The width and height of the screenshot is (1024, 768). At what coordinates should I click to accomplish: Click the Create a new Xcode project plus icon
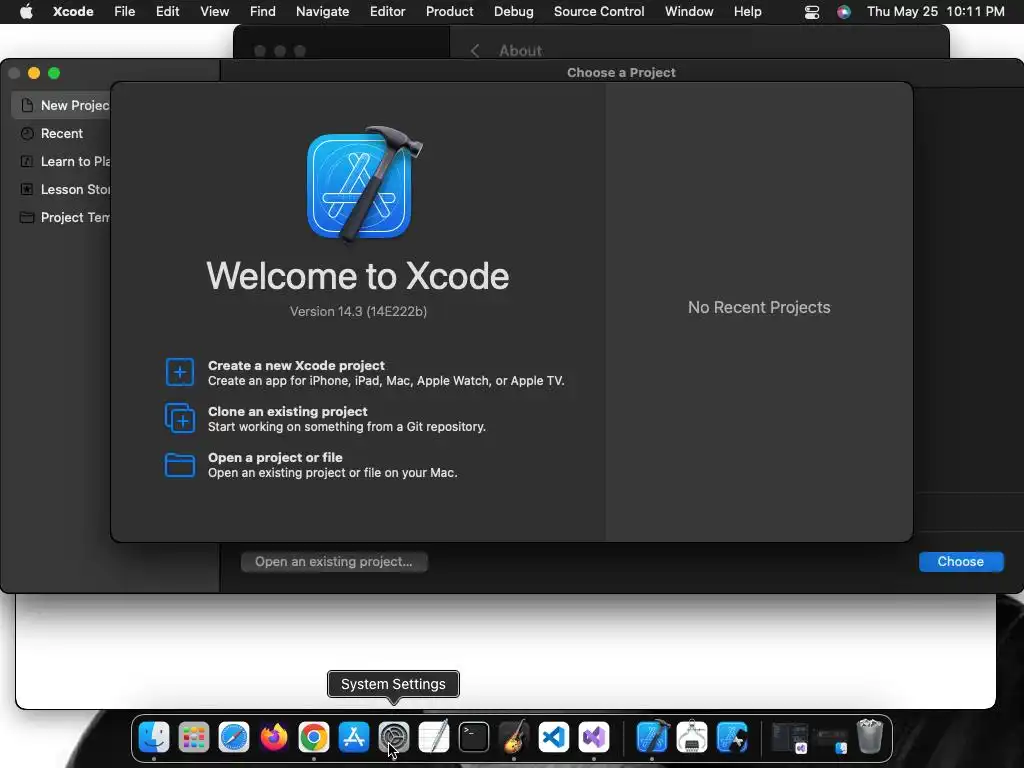(x=180, y=372)
